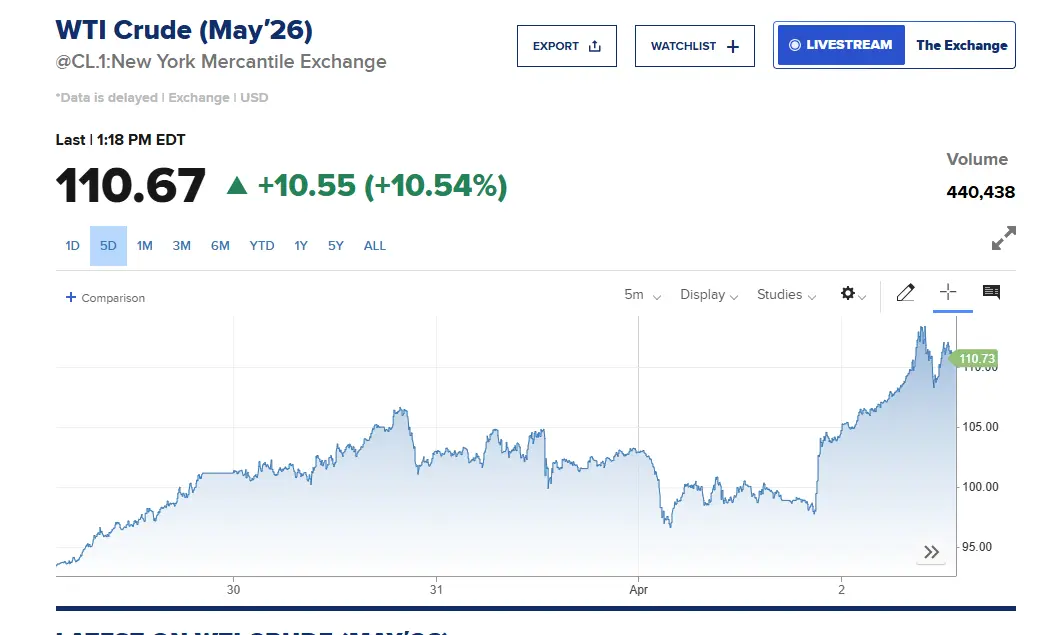Expand the Display dropdown
This screenshot has width=1040, height=635.
(709, 295)
